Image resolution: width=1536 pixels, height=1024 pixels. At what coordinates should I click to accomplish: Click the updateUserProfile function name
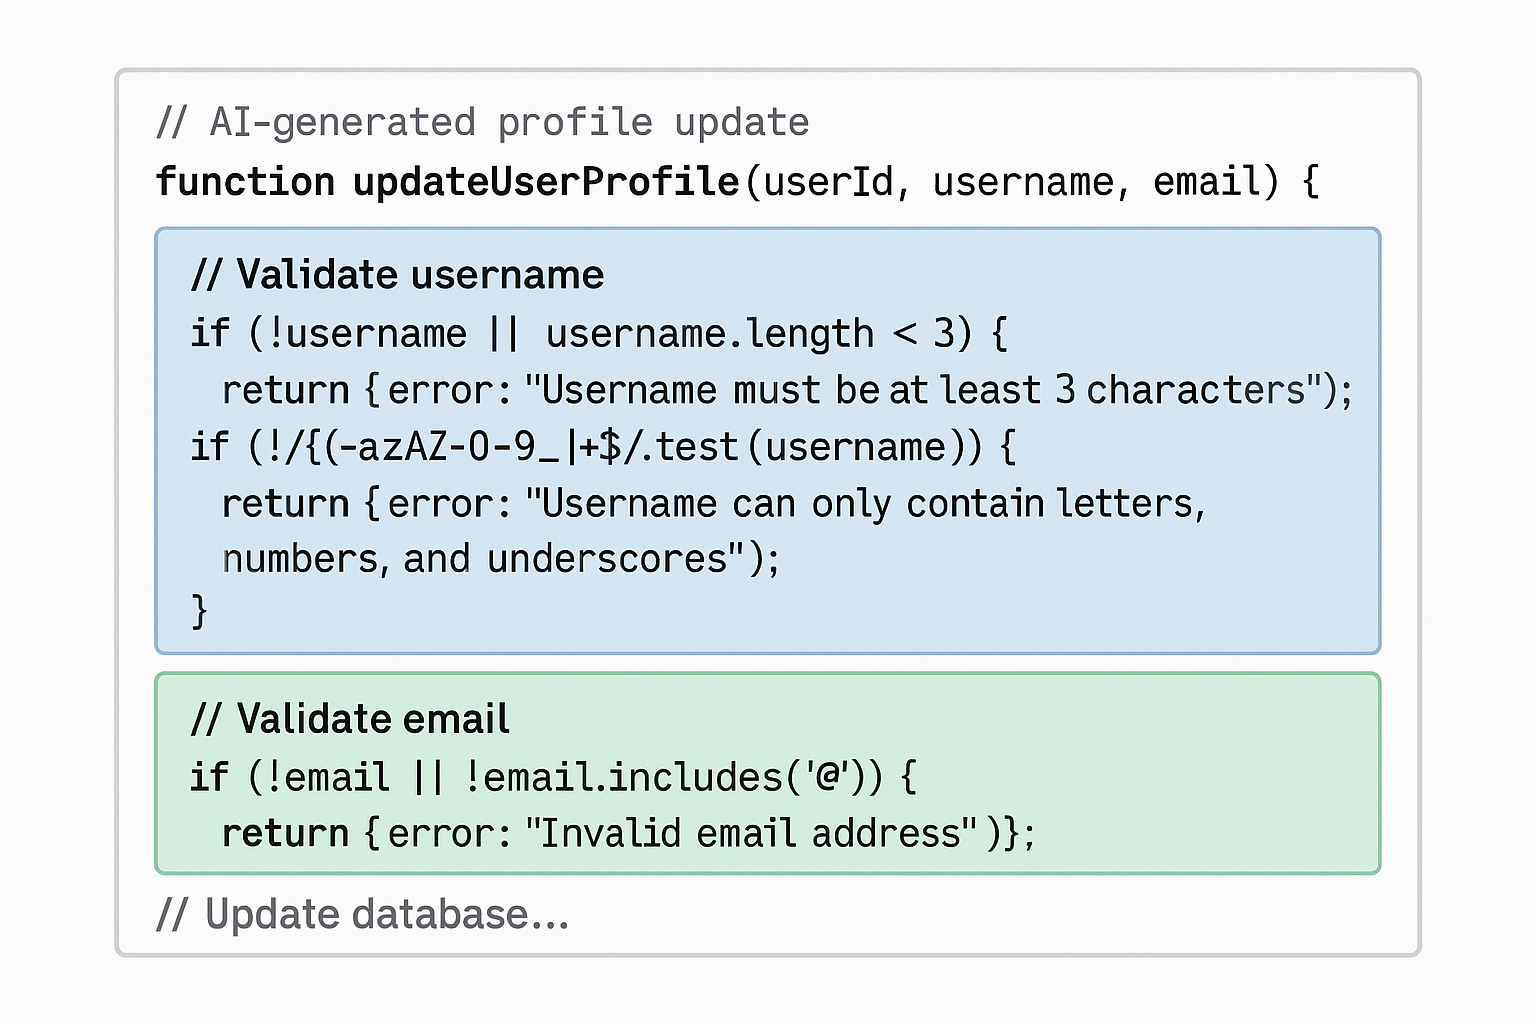click(546, 183)
